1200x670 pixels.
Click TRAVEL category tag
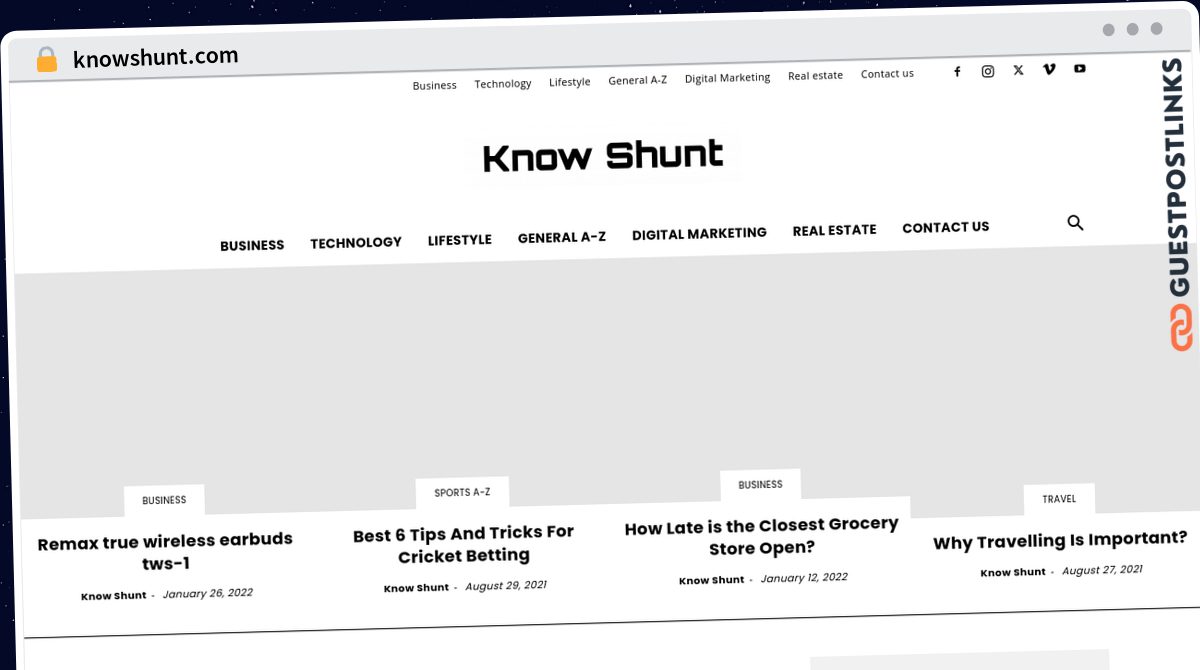click(x=1059, y=499)
